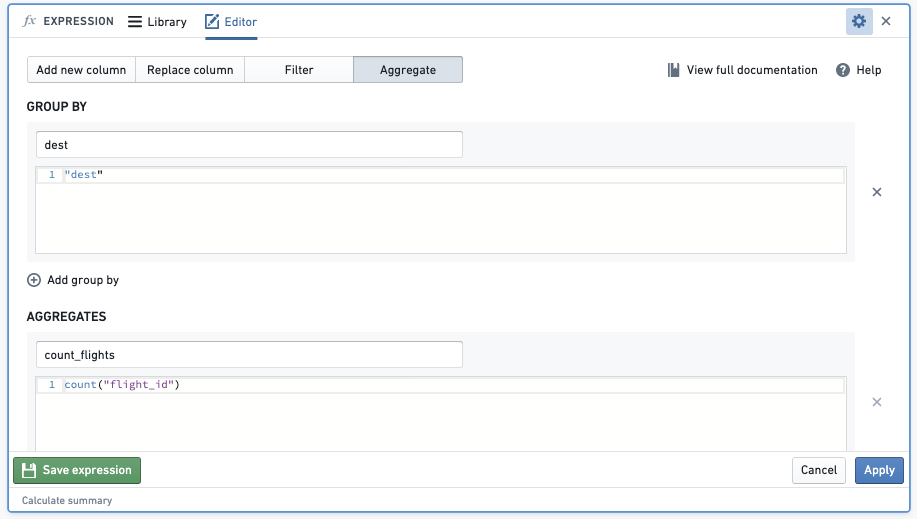This screenshot has height=519, width=917.
Task: Open View full documentation link
Action: [752, 70]
